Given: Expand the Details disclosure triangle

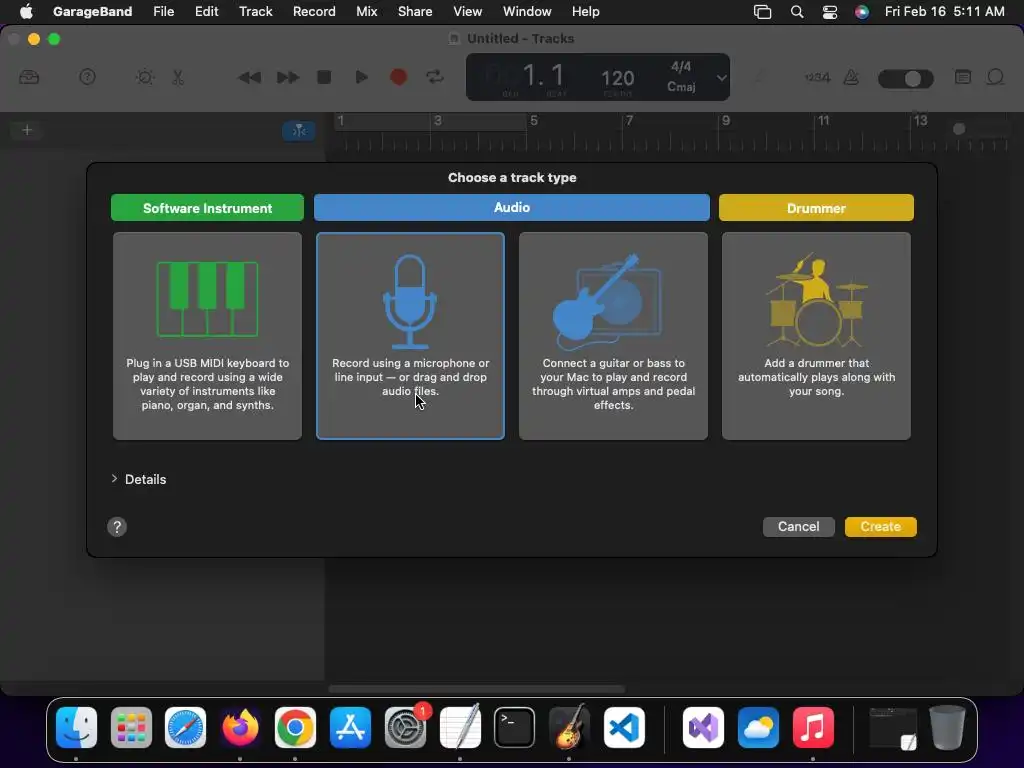Looking at the screenshot, I should [x=114, y=479].
